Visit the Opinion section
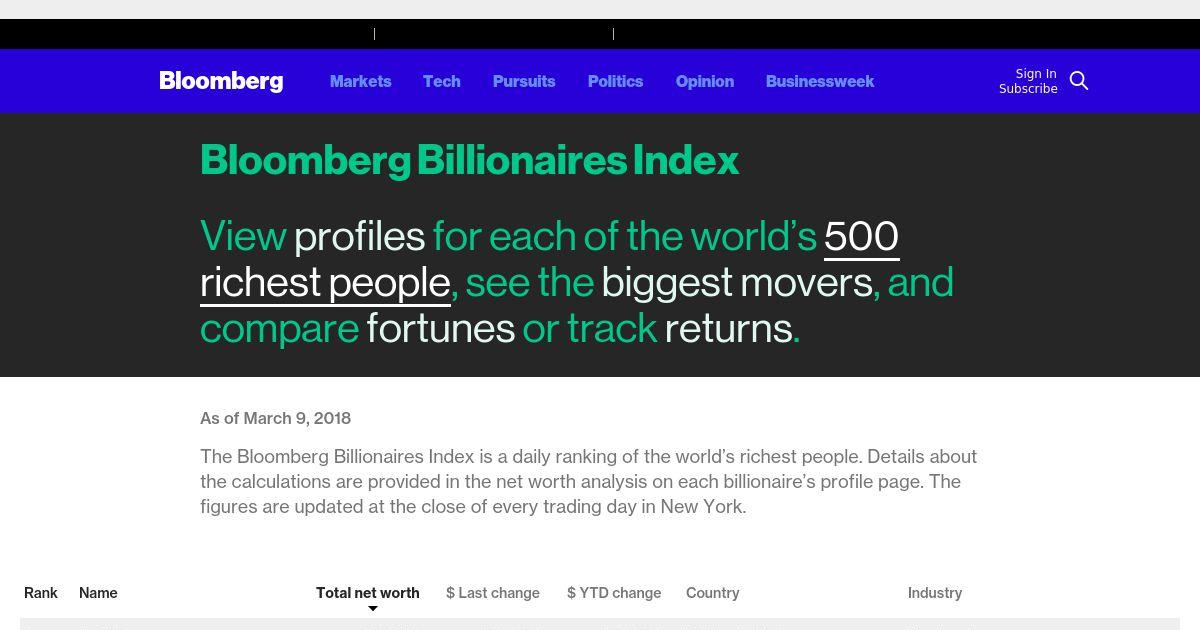 705,81
